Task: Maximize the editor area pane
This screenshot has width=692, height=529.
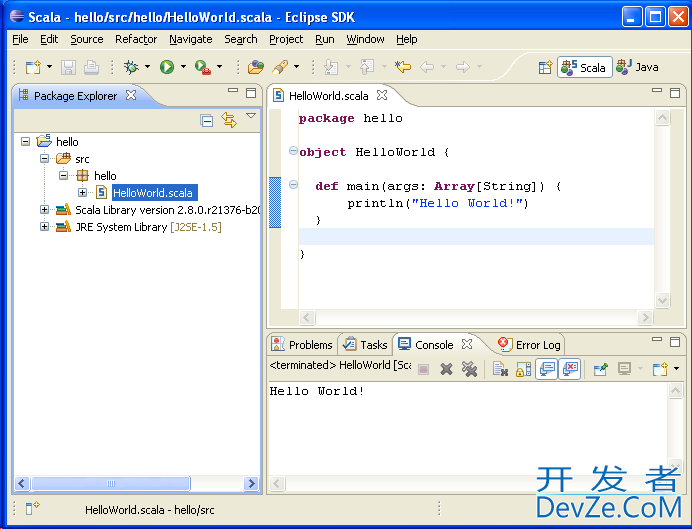Action: point(675,93)
